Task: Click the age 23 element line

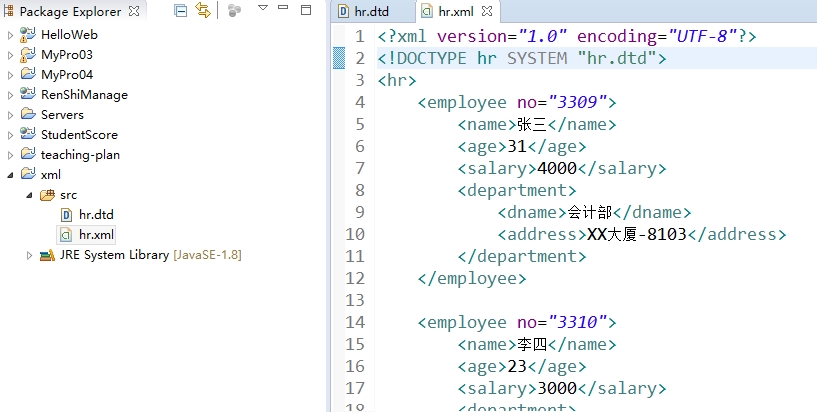Action: tap(522, 367)
